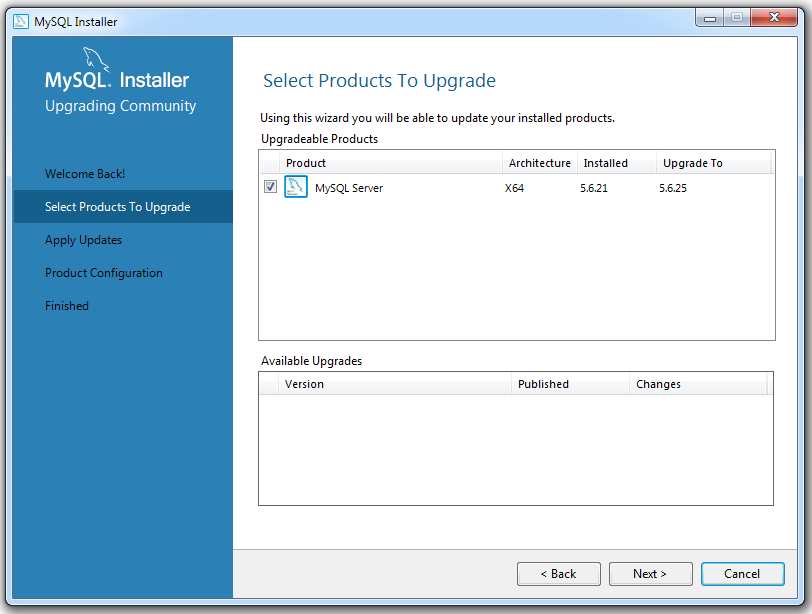Viewport: 812px width, 614px height.
Task: Click the MySQL dolphin logo in the sidebar
Action: (x=96, y=60)
